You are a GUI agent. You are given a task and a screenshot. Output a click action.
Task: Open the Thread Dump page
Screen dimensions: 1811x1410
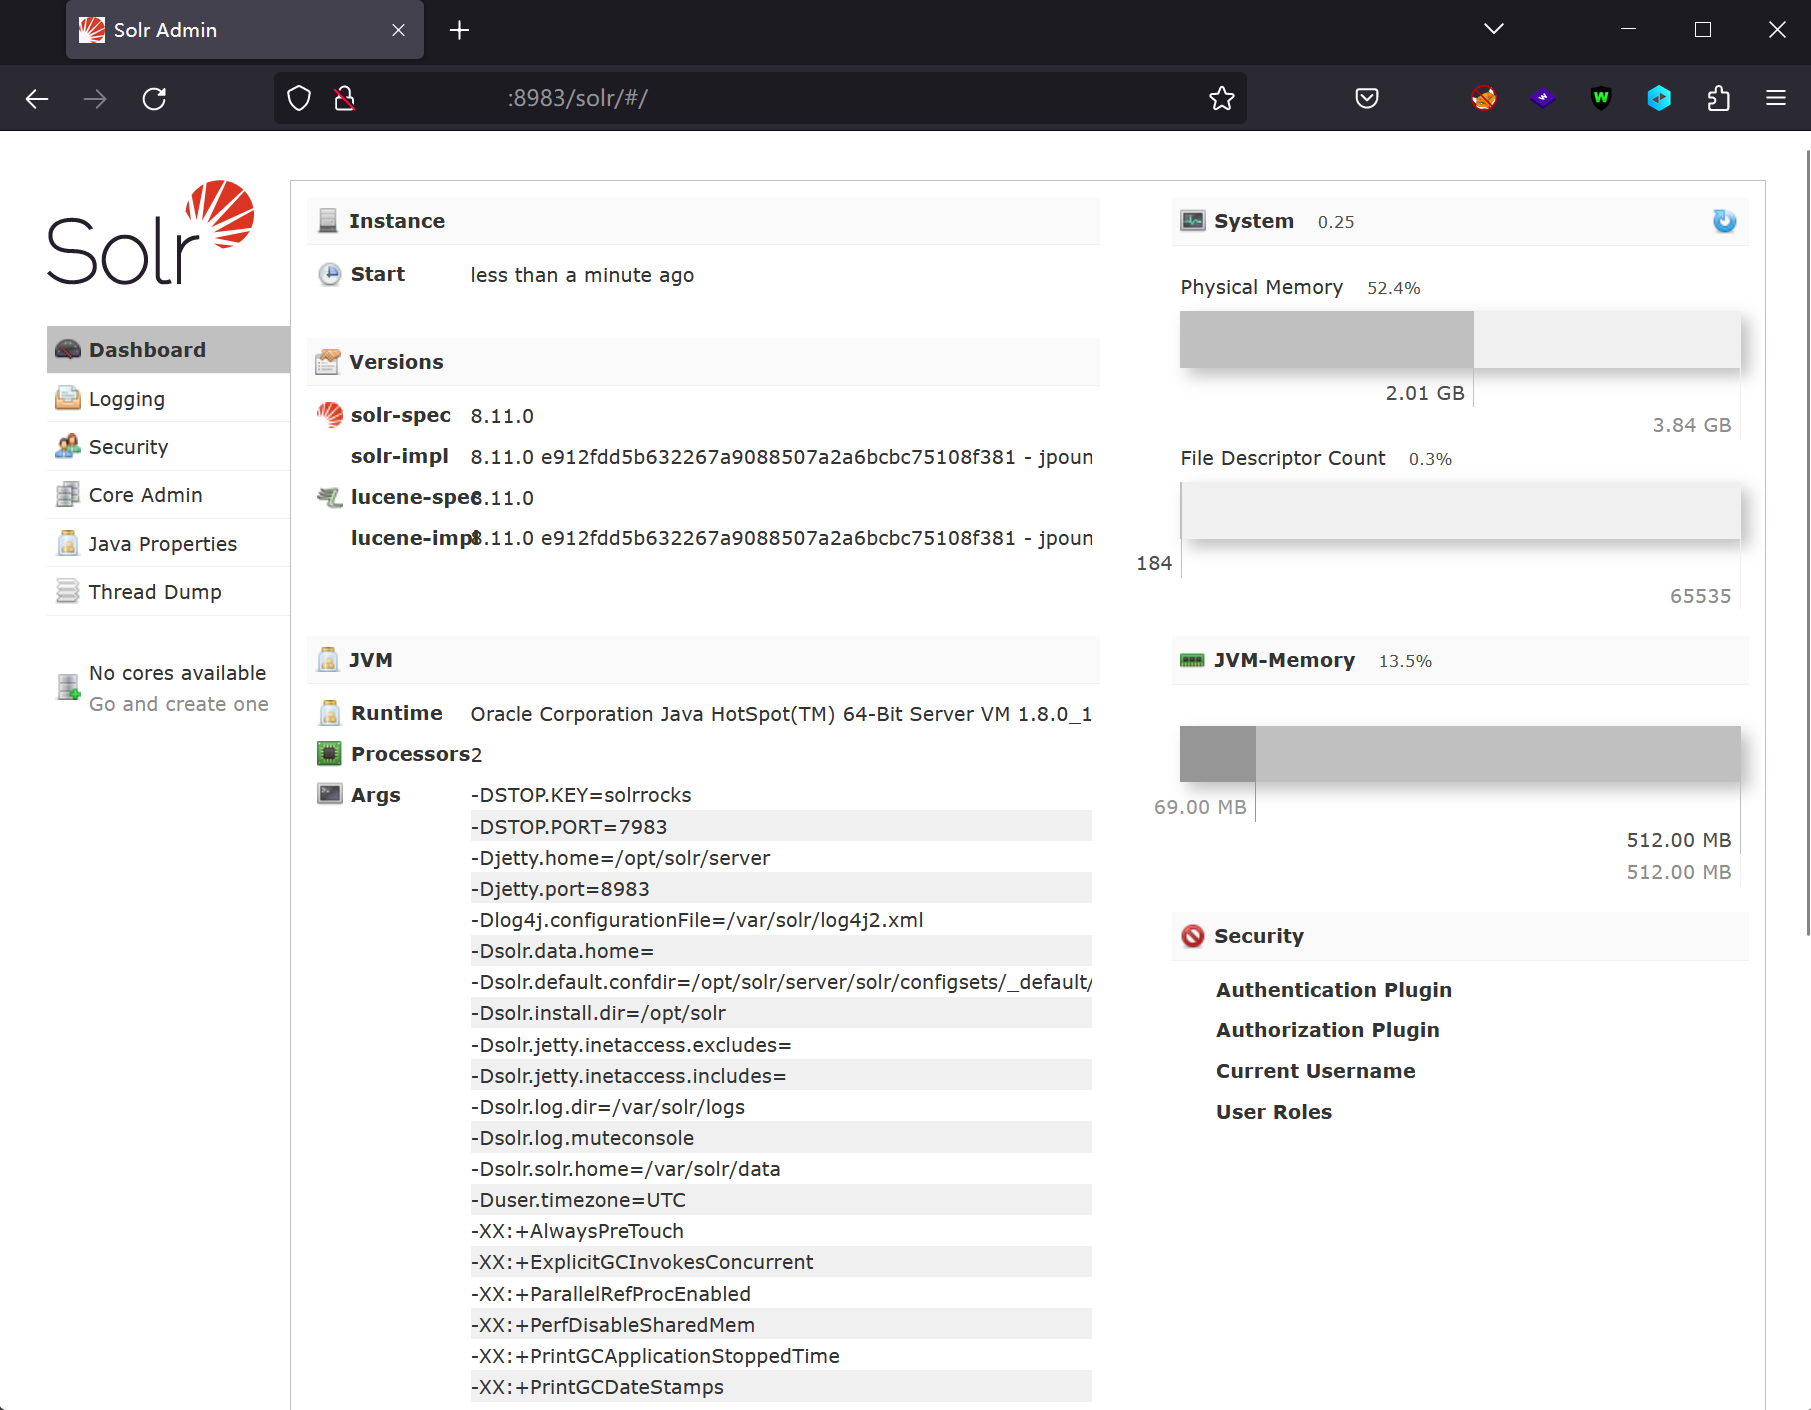(x=168, y=592)
